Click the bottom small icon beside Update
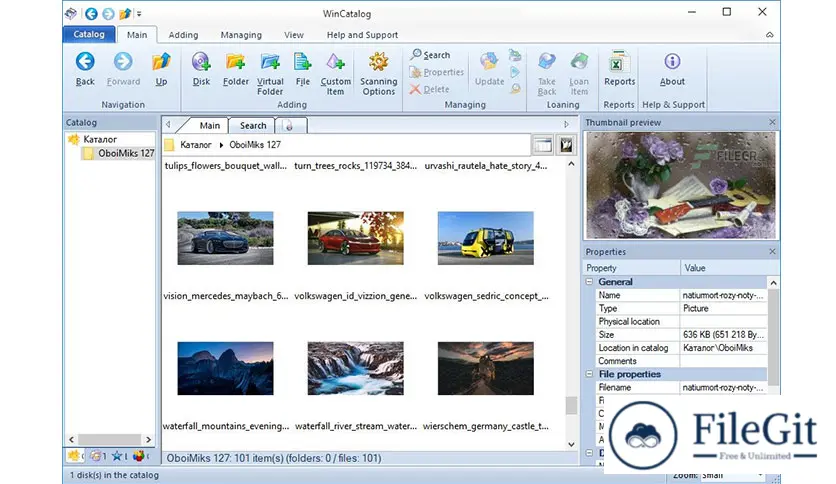This screenshot has width=836, height=484. (x=515, y=89)
